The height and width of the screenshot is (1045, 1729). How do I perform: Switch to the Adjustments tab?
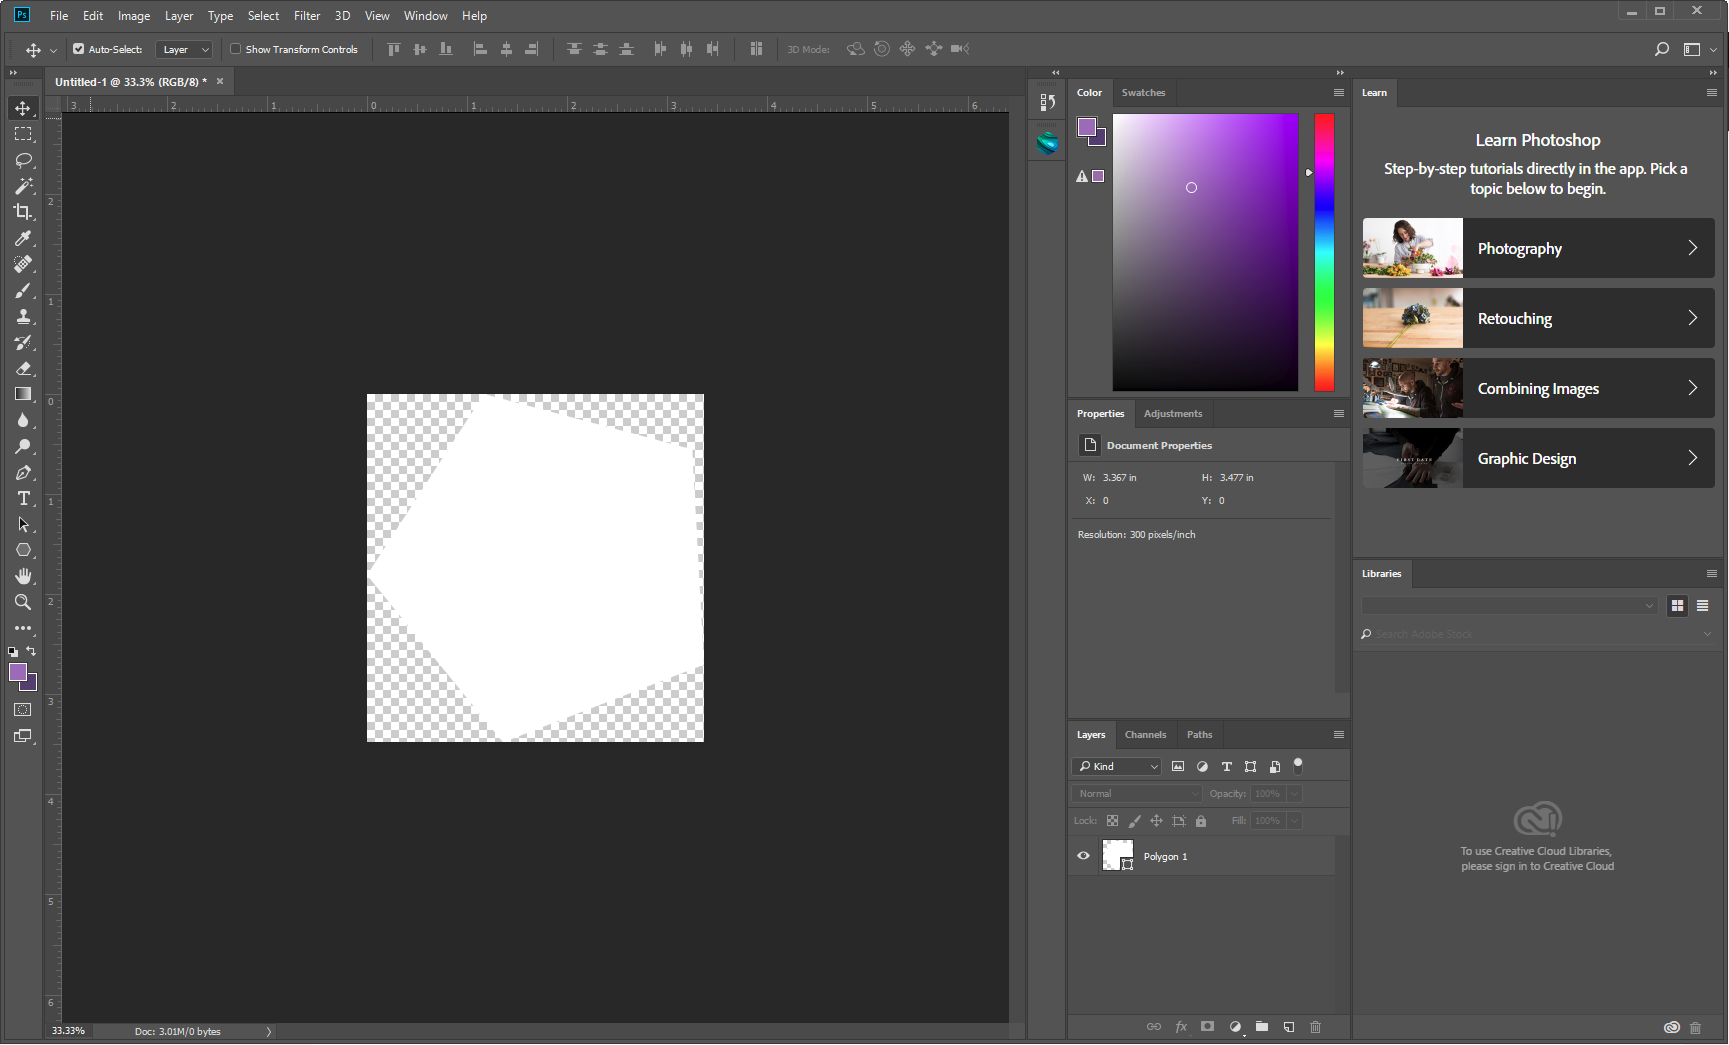tap(1173, 414)
